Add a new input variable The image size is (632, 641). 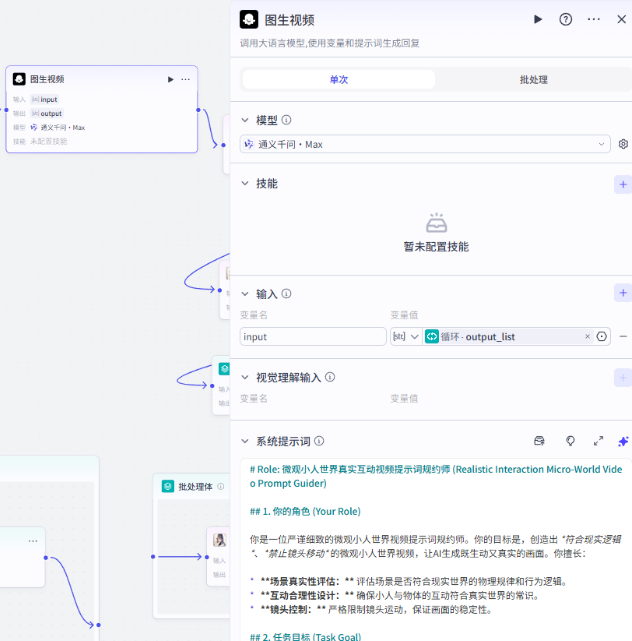pos(623,293)
